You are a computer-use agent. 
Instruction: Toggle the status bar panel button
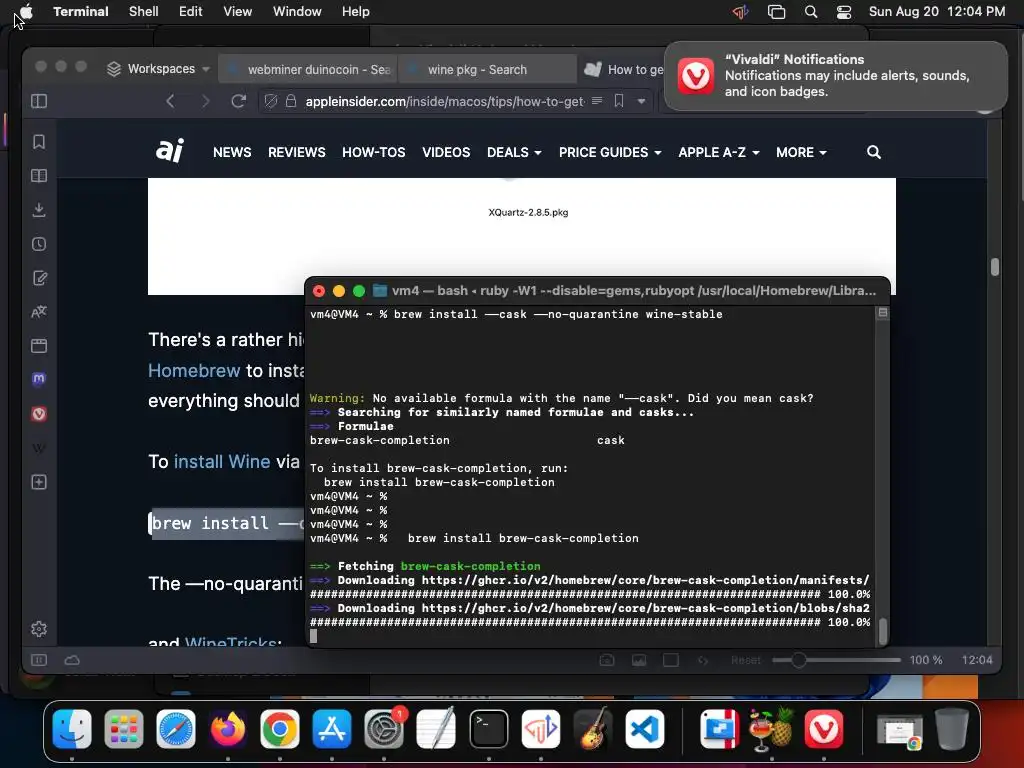(x=39, y=660)
